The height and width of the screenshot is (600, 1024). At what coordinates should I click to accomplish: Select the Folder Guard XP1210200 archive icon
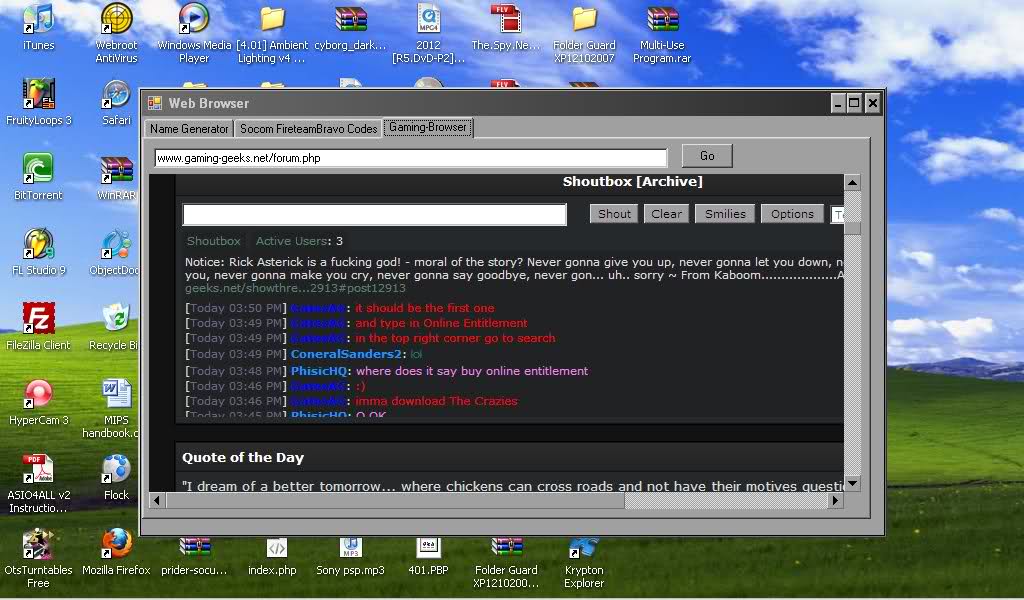point(506,563)
